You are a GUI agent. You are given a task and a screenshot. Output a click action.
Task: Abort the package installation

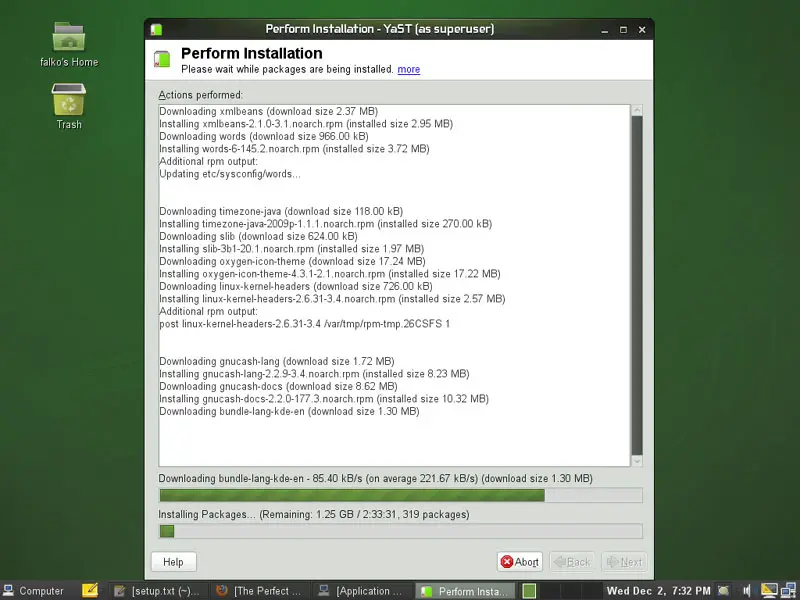(x=519, y=562)
